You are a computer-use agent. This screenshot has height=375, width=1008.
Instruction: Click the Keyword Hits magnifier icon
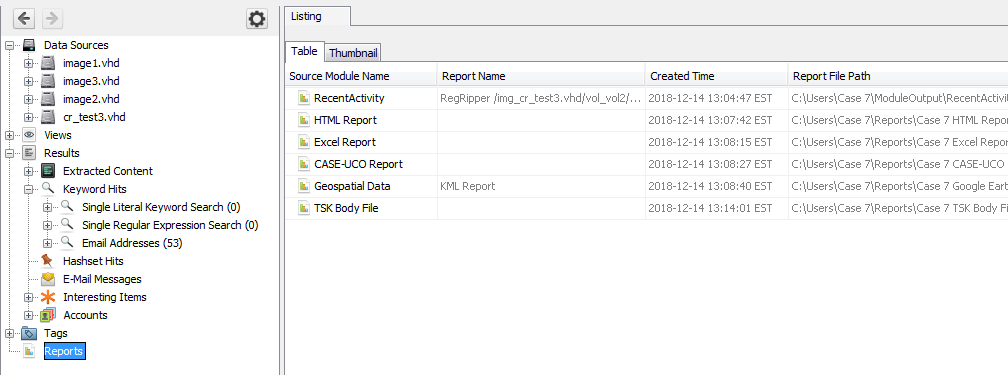click(48, 188)
